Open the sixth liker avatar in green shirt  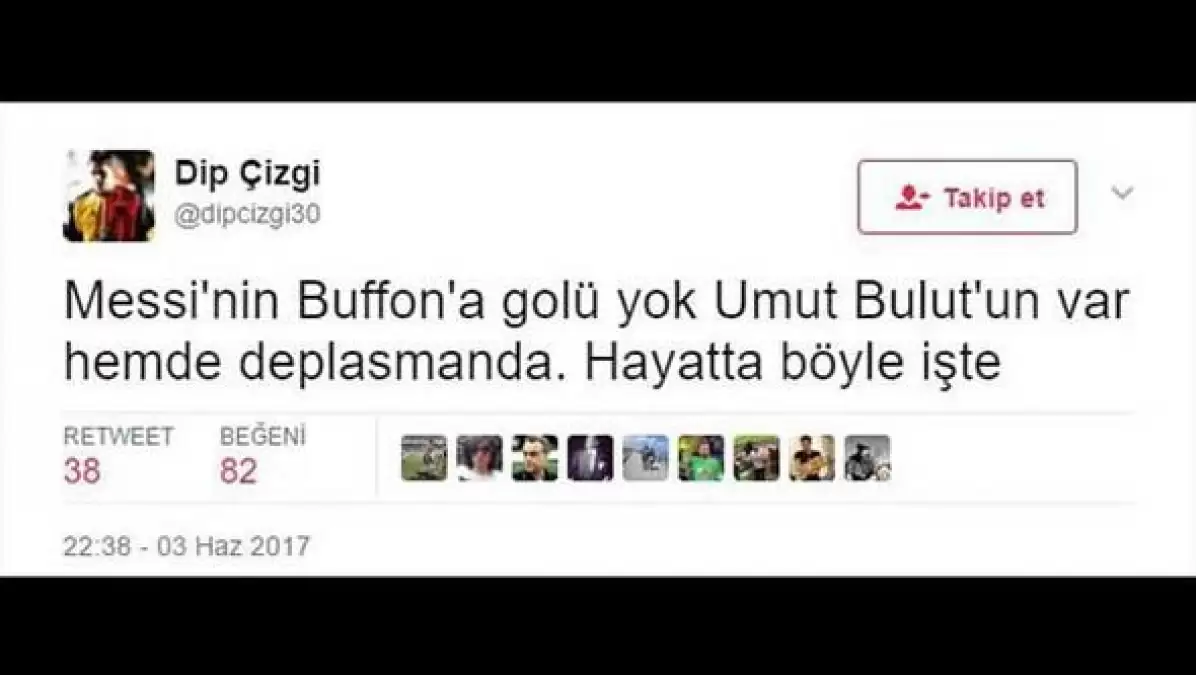pyautogui.click(x=701, y=458)
